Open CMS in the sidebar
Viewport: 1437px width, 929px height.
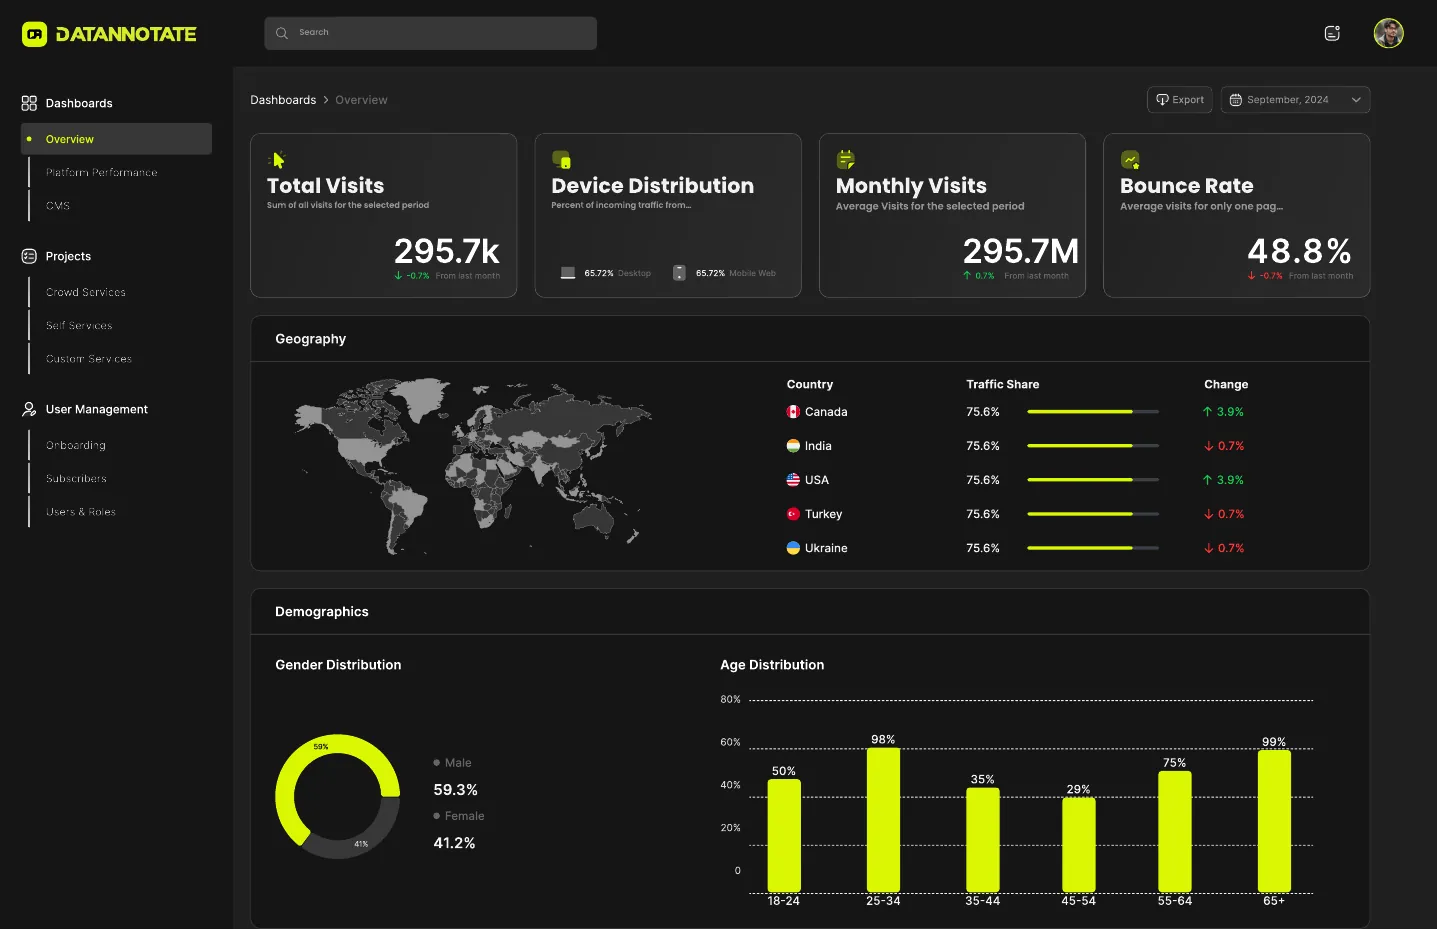click(58, 206)
